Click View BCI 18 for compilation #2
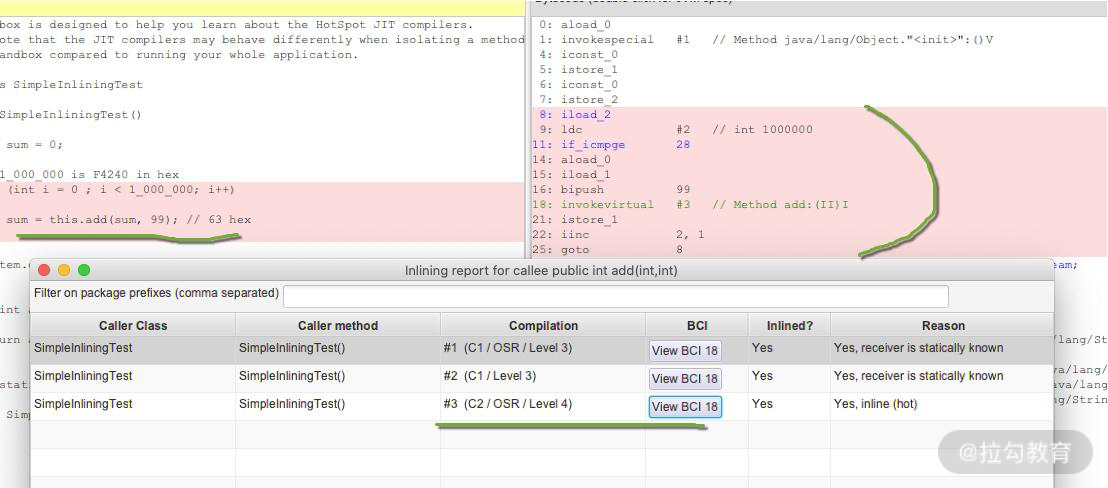This screenshot has width=1108, height=488. pyautogui.click(x=684, y=378)
